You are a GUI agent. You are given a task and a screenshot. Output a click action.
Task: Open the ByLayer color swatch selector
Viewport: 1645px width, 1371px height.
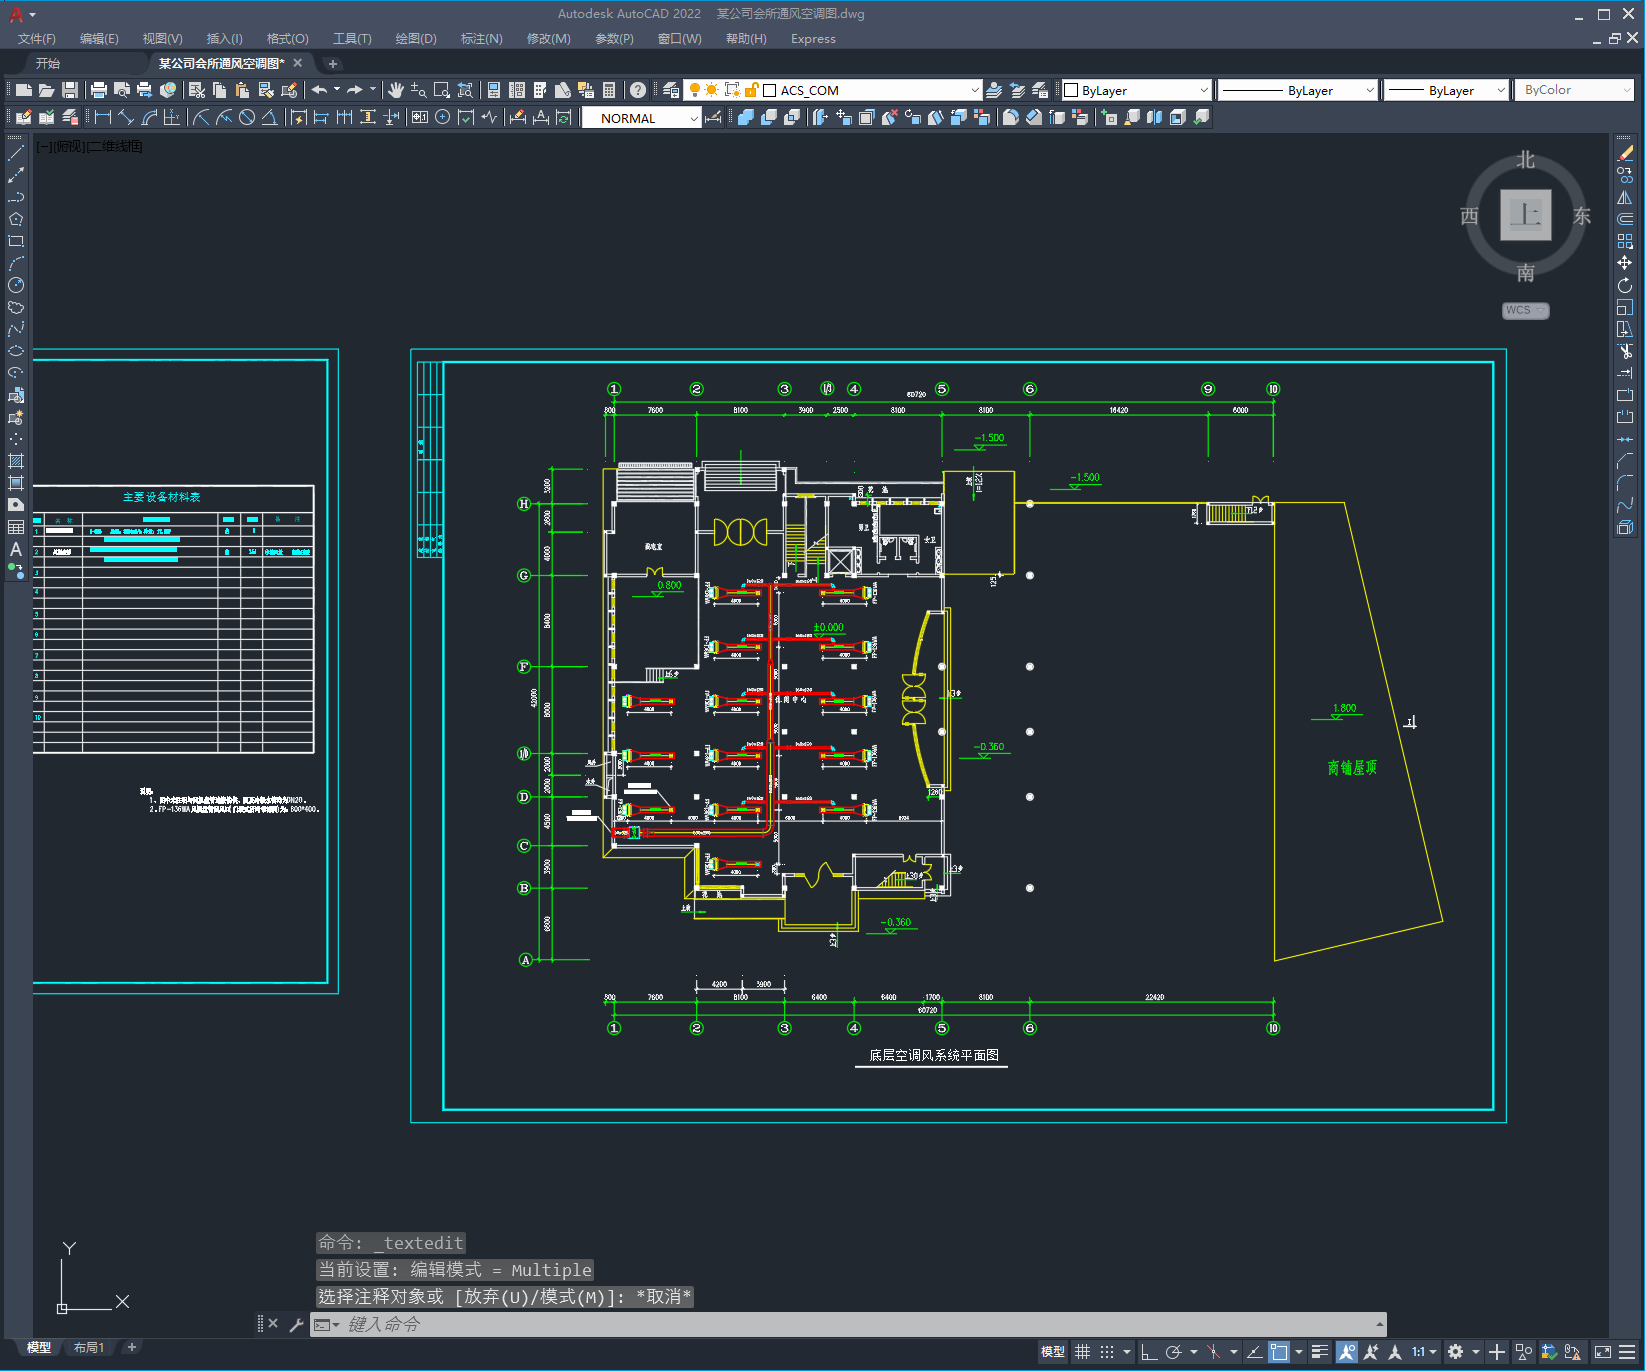pos(1136,90)
